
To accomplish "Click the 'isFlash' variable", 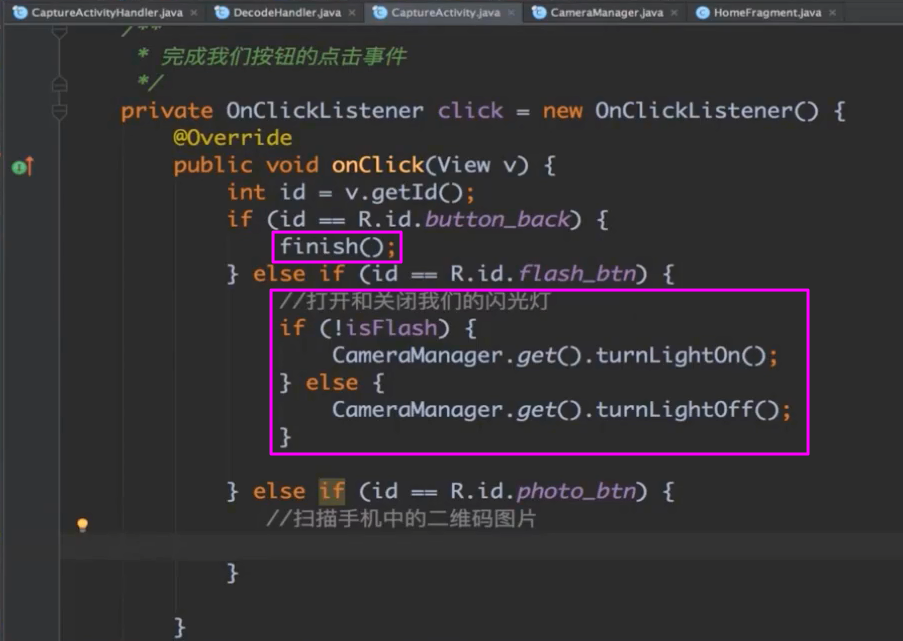I will [x=392, y=328].
